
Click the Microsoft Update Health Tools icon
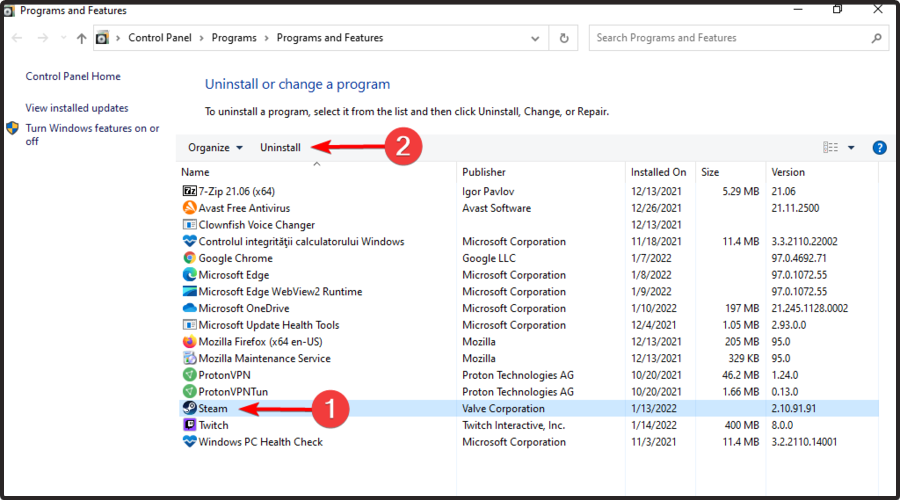click(189, 324)
